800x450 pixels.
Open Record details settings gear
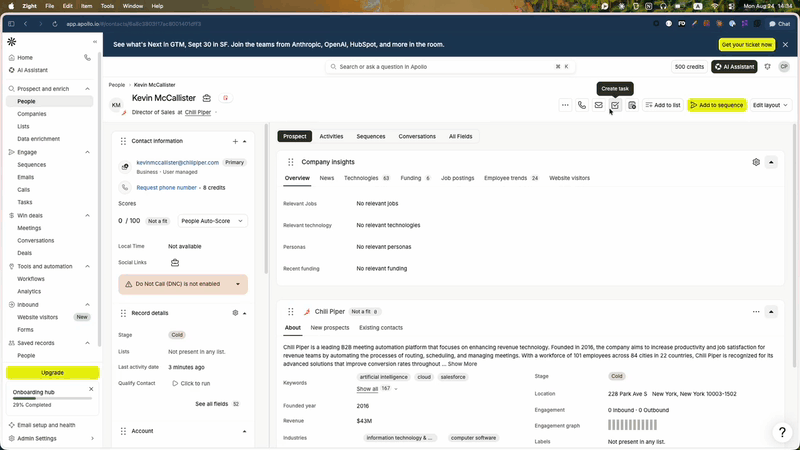tap(235, 313)
